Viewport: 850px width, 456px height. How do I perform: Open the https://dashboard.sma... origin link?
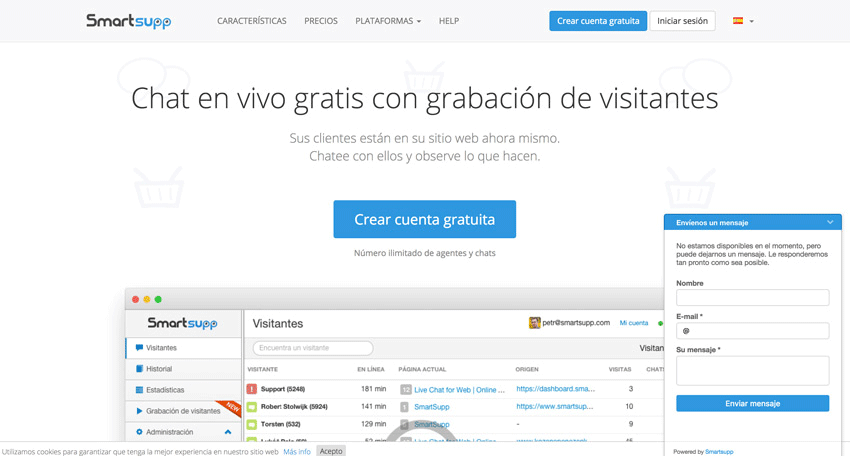(556, 389)
